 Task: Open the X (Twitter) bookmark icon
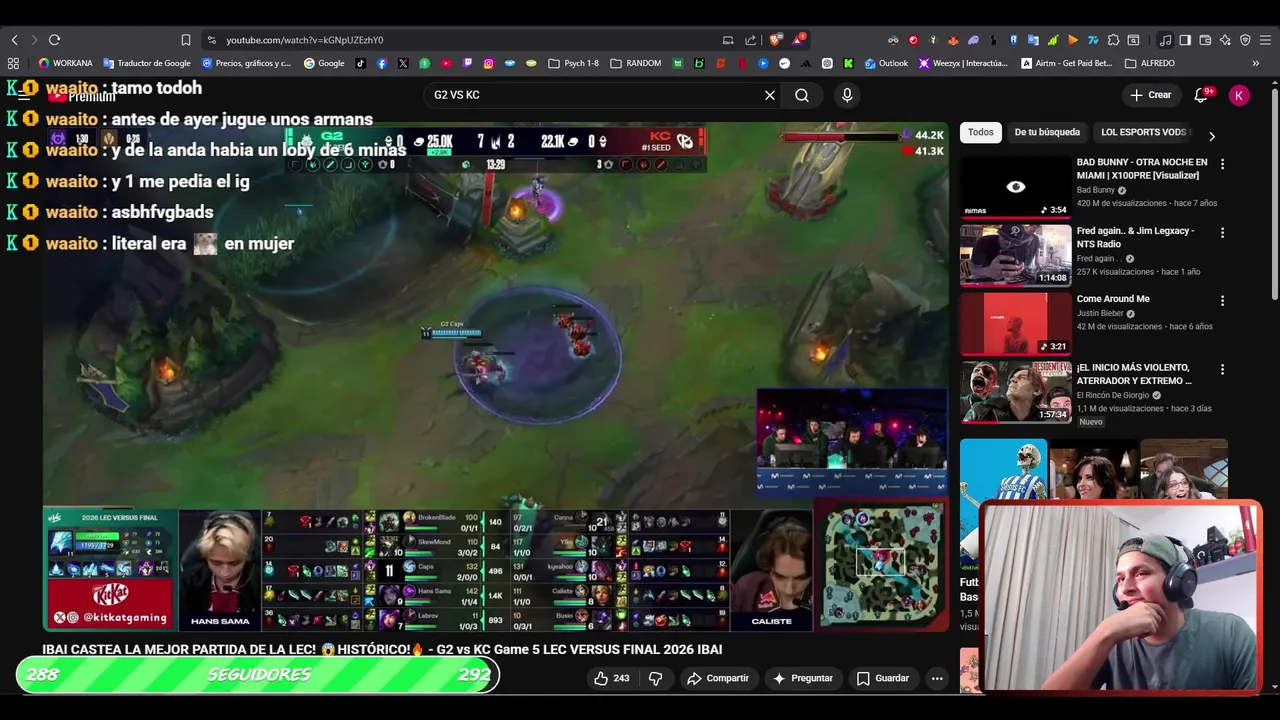point(403,63)
